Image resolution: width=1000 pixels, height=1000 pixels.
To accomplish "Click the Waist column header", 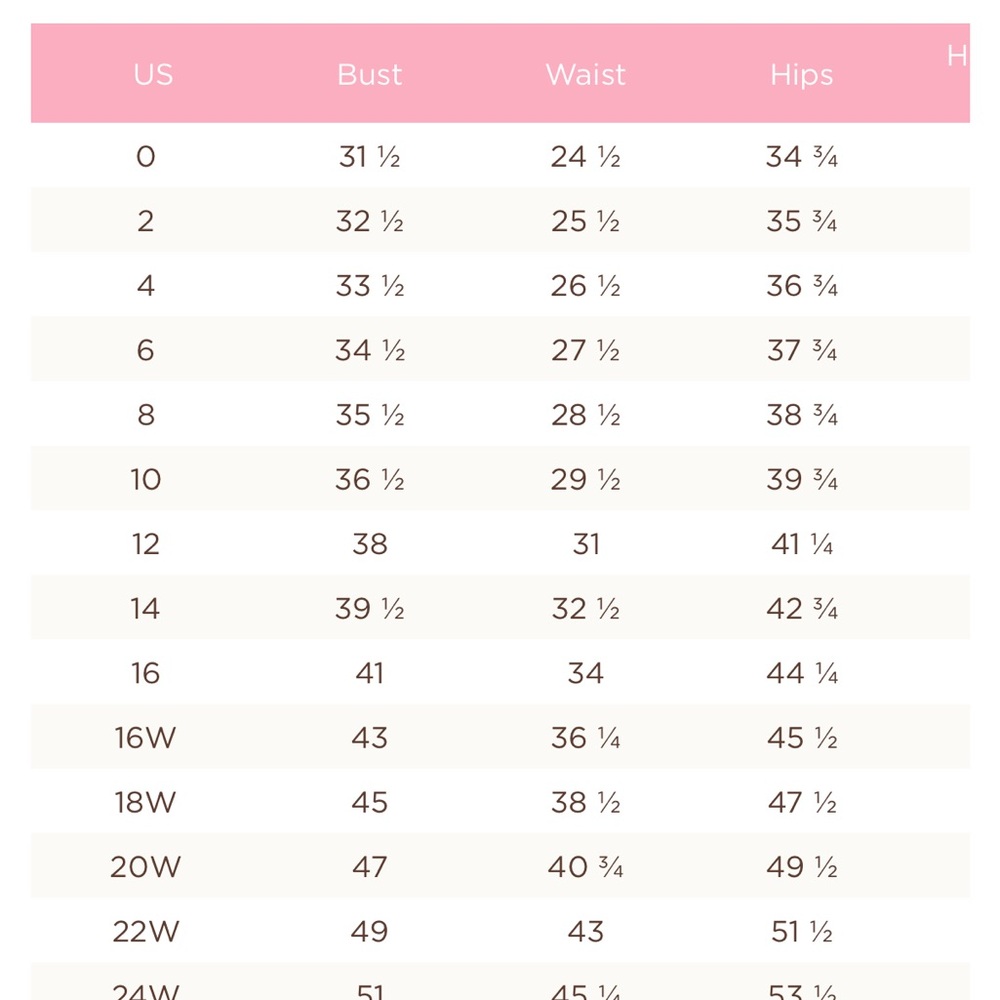I will pyautogui.click(x=585, y=75).
